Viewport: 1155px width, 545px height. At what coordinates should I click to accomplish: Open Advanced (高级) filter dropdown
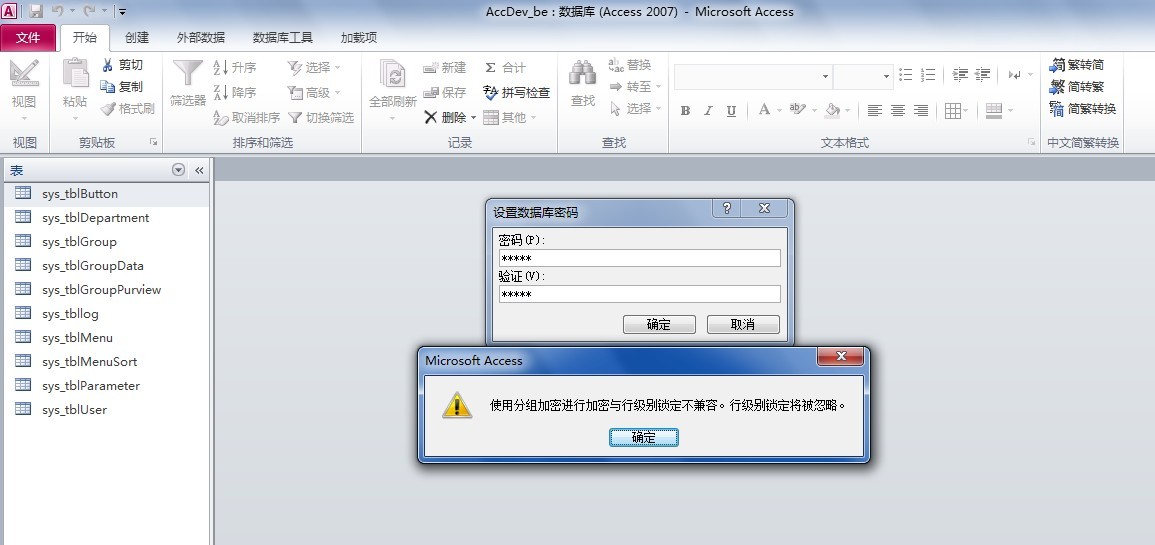[x=315, y=93]
